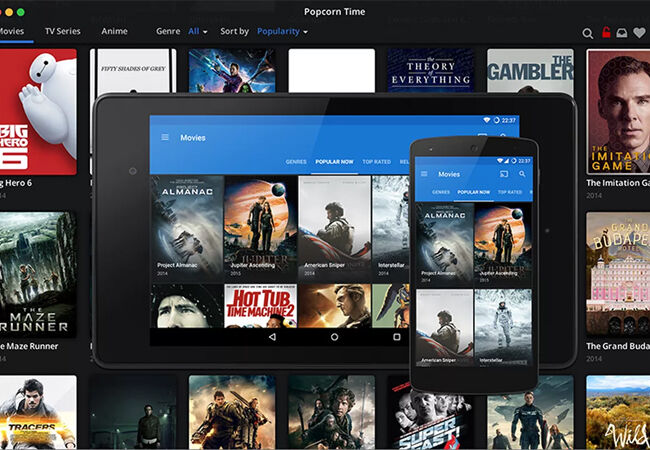Open the Tracers poster in the bottom row
650x450 pixels.
(38, 412)
